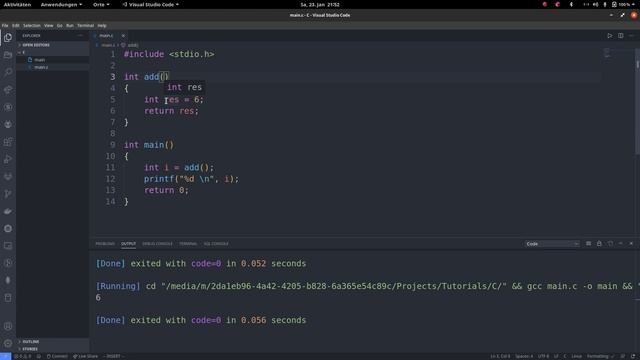Image resolution: width=640 pixels, height=360 pixels.
Task: Show errors and warnings count in status bar
Action: [23, 356]
